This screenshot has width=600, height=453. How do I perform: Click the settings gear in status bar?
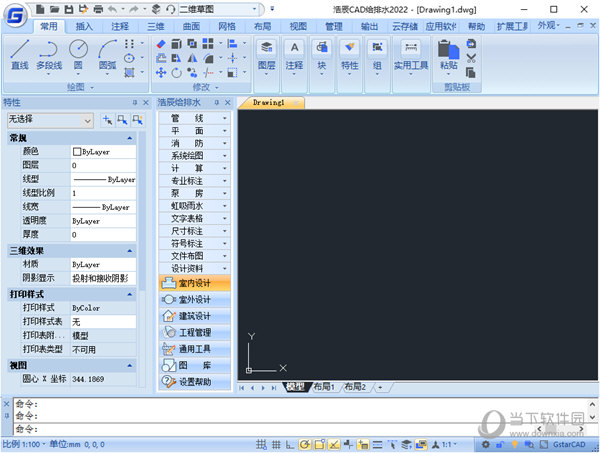pos(485,444)
